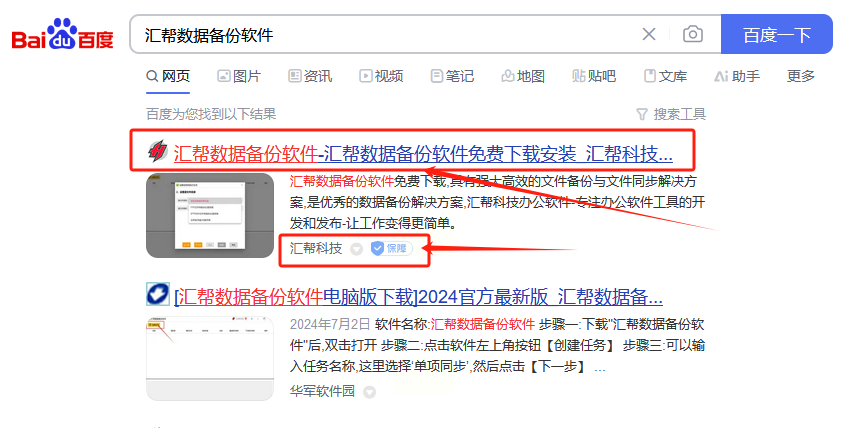Go to the 贴吧 tab
The height and width of the screenshot is (428, 847).
click(x=594, y=76)
